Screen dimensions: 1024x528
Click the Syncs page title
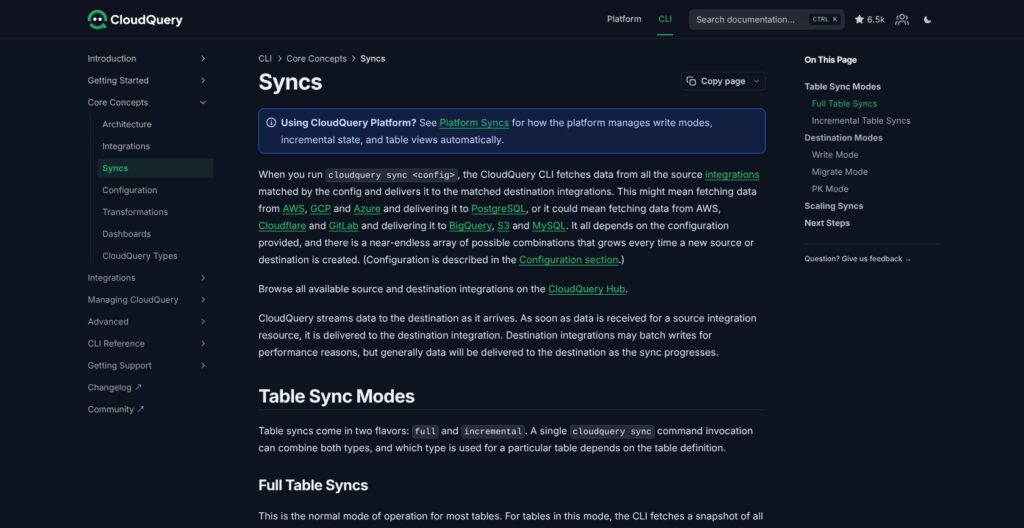290,83
